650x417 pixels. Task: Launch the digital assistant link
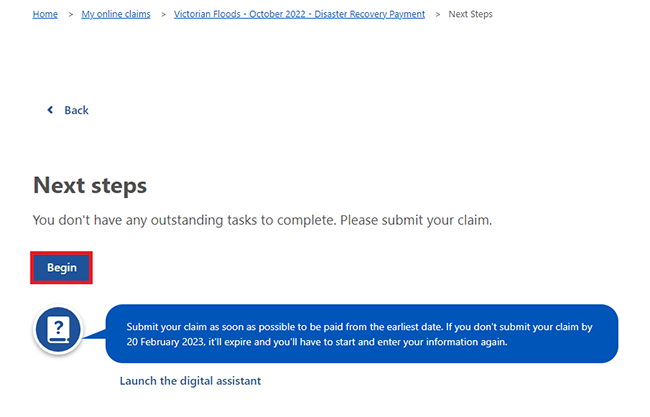(190, 381)
